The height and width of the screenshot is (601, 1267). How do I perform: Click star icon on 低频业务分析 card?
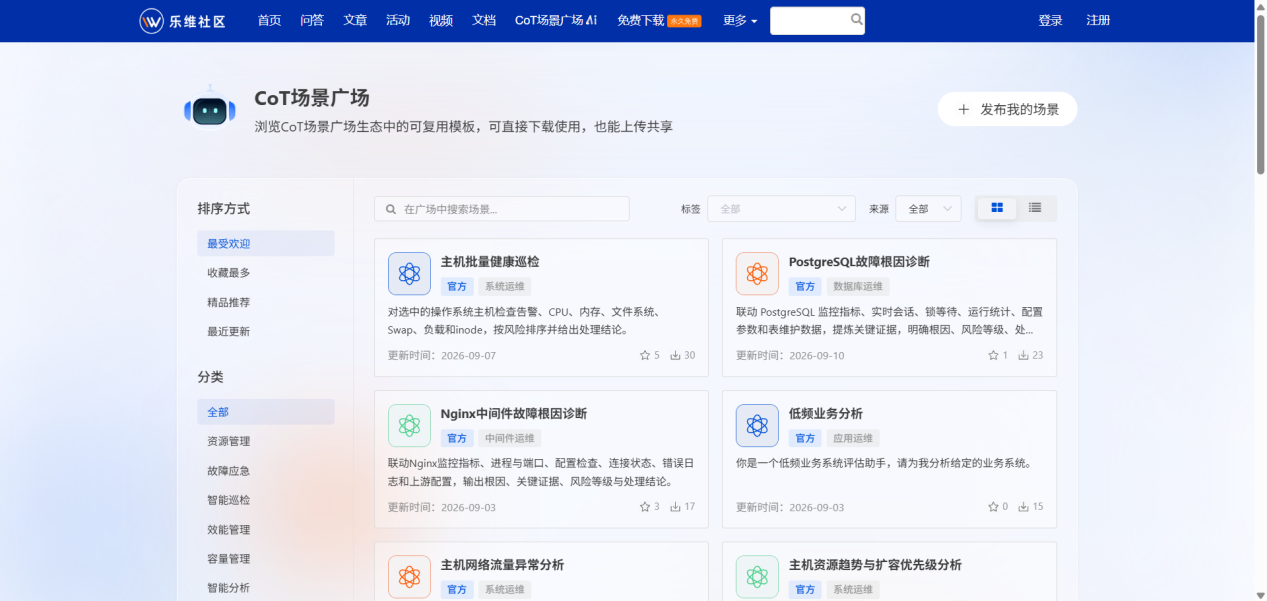coord(993,507)
